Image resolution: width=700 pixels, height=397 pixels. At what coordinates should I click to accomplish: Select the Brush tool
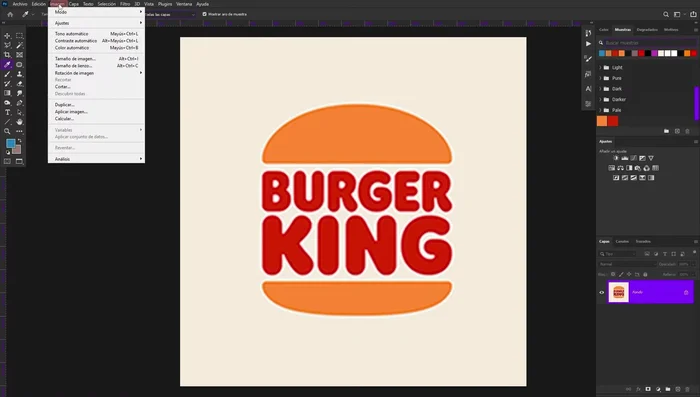pyautogui.click(x=7, y=74)
